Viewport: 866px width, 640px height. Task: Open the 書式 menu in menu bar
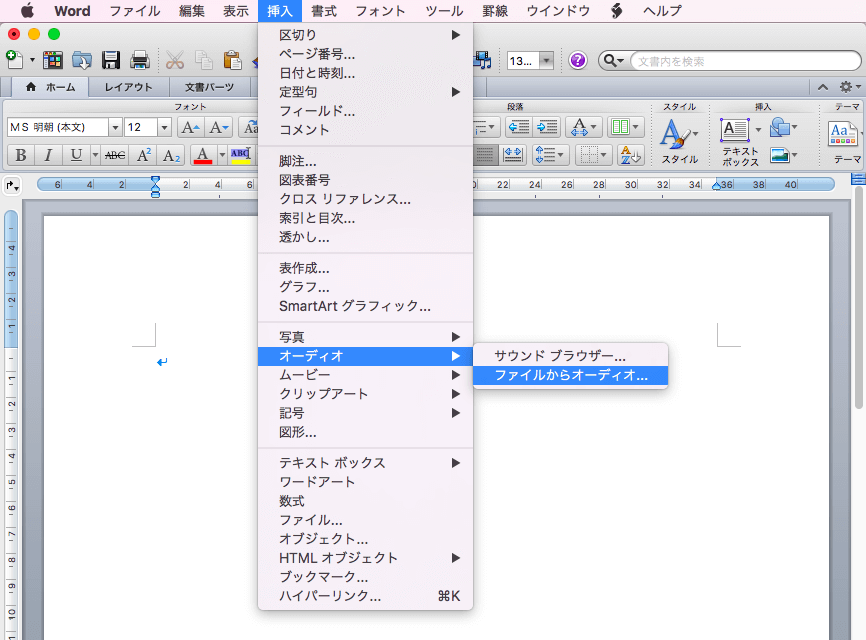point(324,10)
